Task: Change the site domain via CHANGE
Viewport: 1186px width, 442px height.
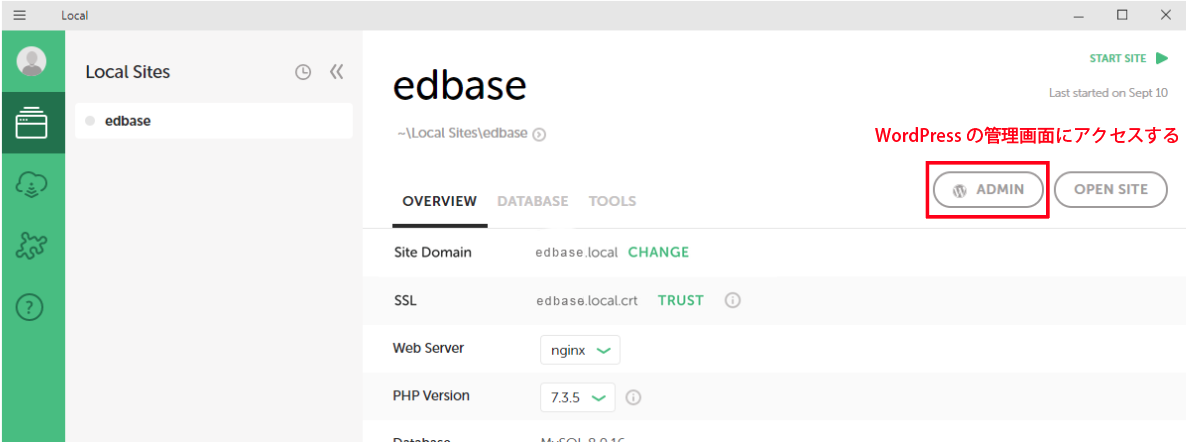Action: coord(658,252)
